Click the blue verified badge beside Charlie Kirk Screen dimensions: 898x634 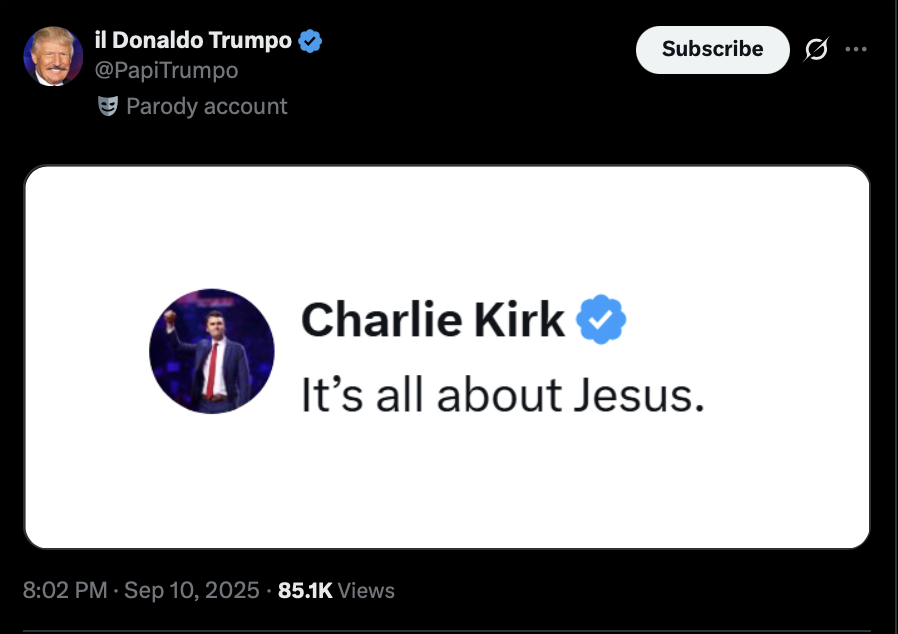tap(603, 320)
